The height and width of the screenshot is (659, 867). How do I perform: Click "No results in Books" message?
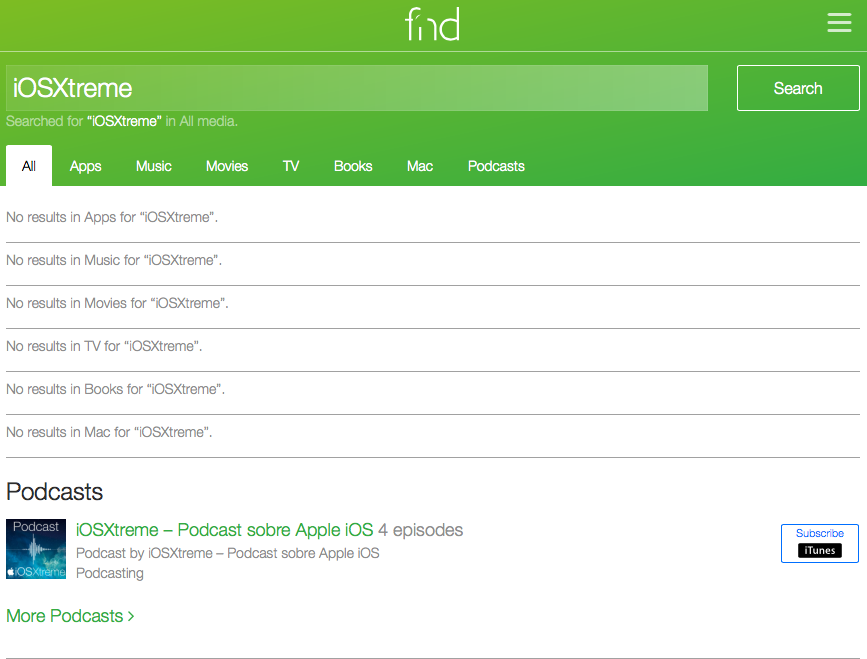pyautogui.click(x=116, y=389)
